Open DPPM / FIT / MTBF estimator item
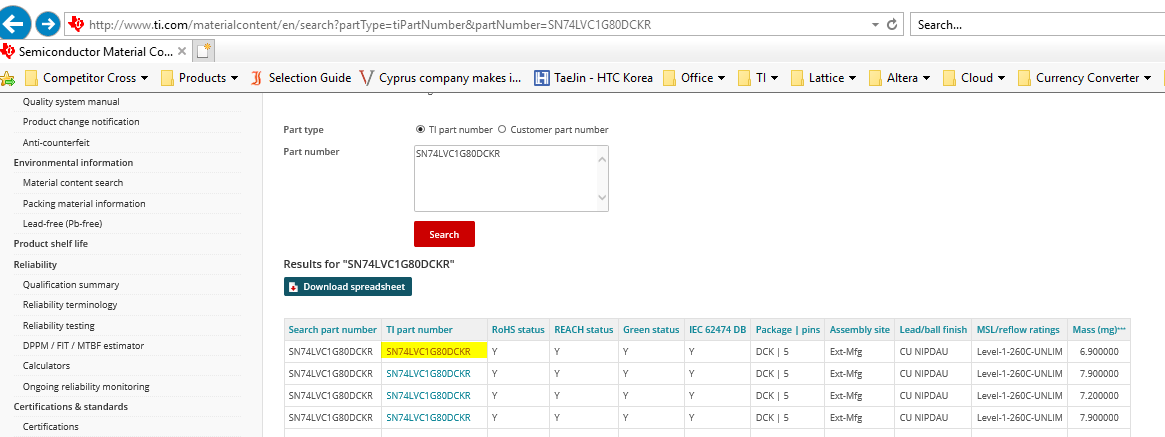 coord(83,346)
